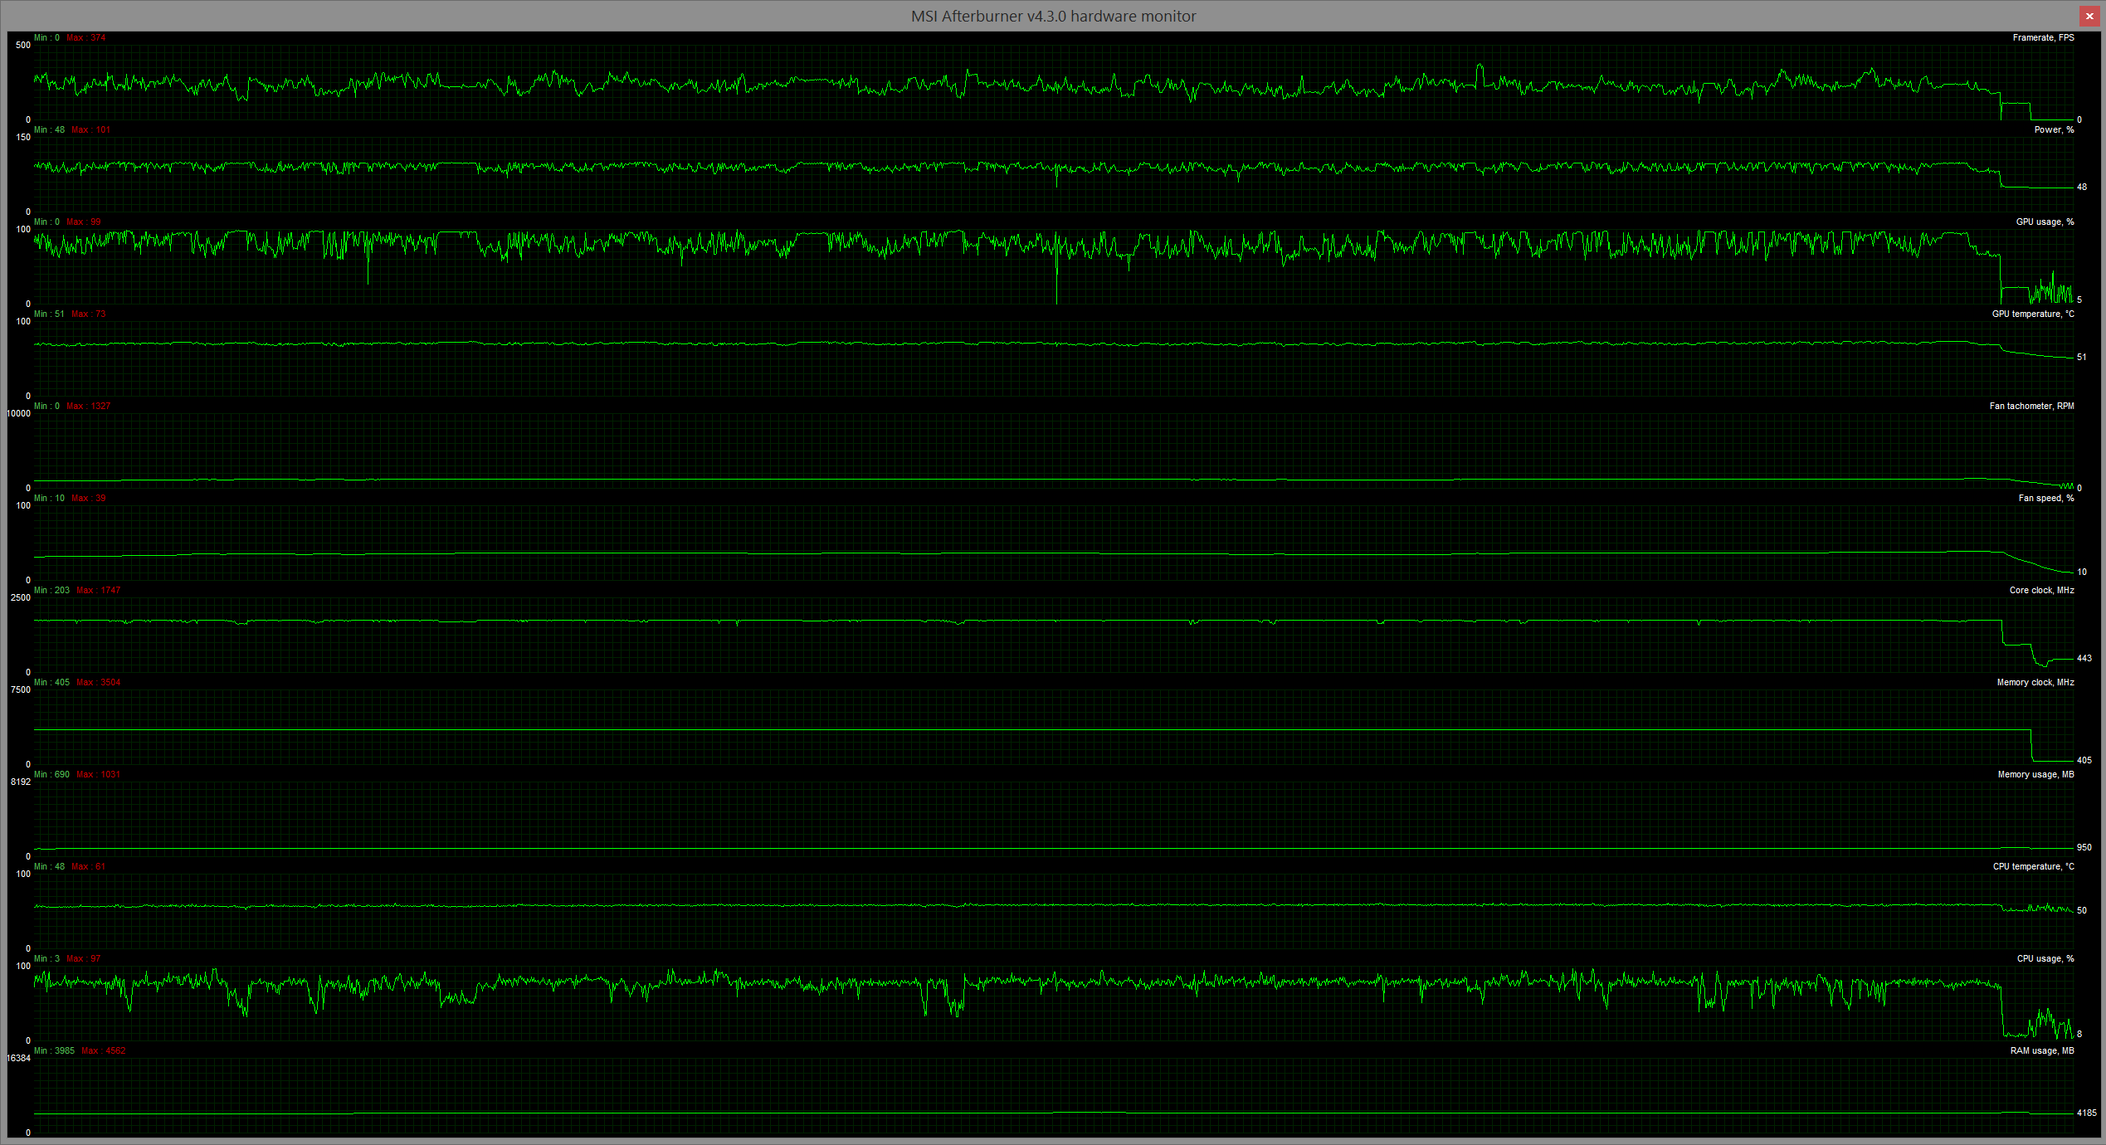Select the Core clock, MHz label
The width and height of the screenshot is (2106, 1145).
[2041, 590]
